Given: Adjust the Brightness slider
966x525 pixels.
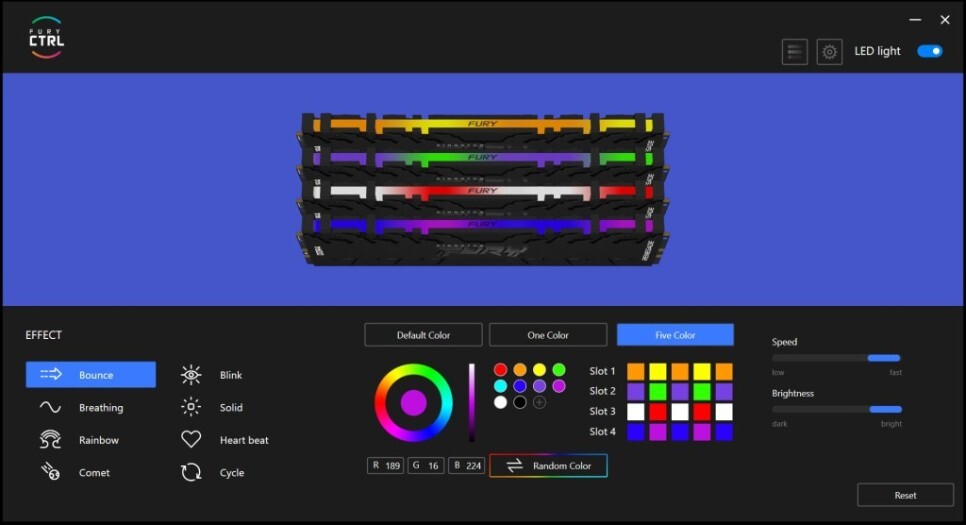Looking at the screenshot, I should click(x=837, y=409).
